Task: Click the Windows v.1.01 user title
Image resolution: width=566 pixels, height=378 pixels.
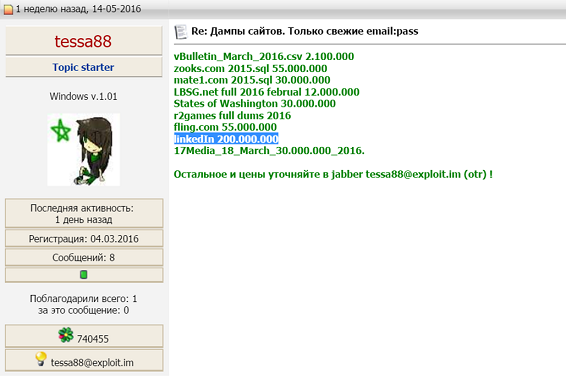Action: click(83, 96)
